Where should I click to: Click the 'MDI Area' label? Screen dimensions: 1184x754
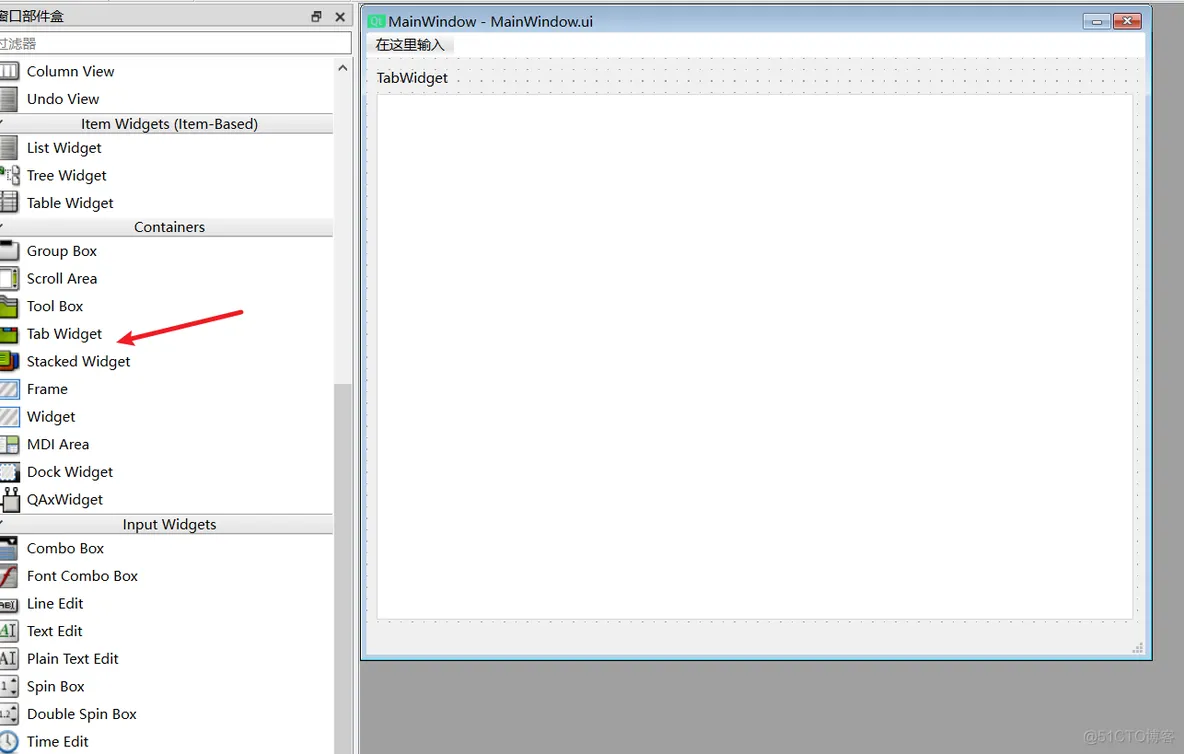coord(58,444)
